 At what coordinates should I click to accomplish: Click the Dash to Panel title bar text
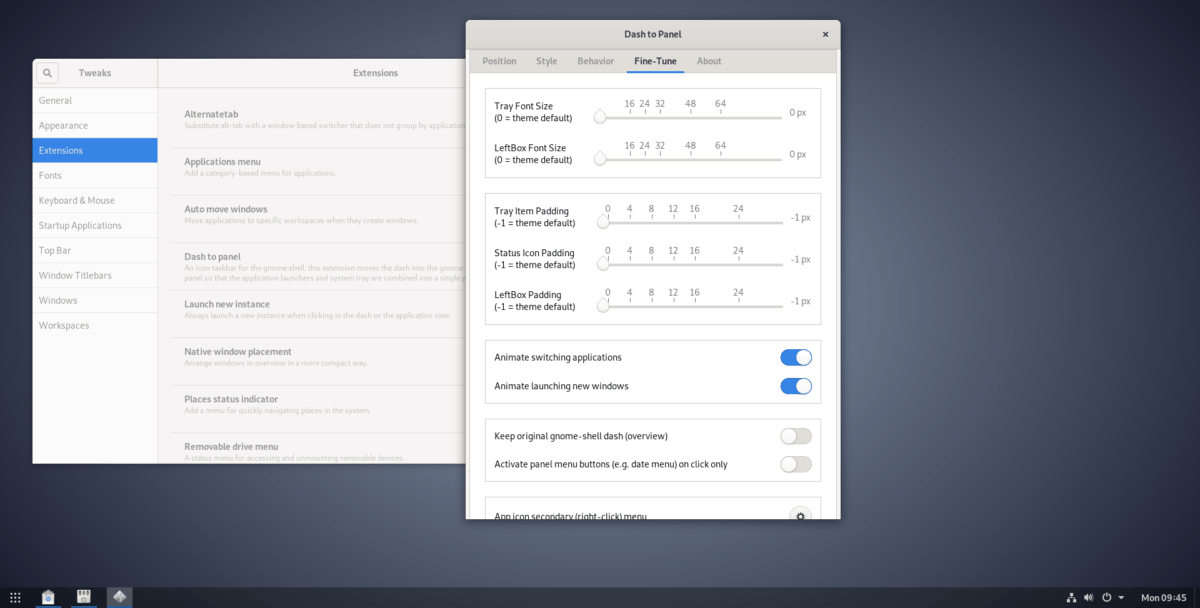pyautogui.click(x=652, y=34)
